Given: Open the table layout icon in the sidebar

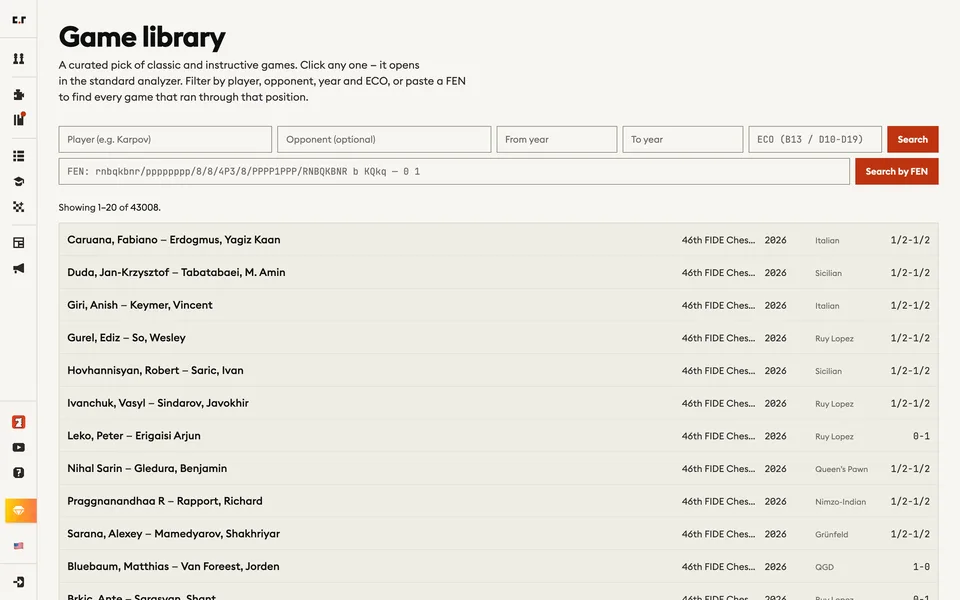Looking at the screenshot, I should [x=19, y=243].
